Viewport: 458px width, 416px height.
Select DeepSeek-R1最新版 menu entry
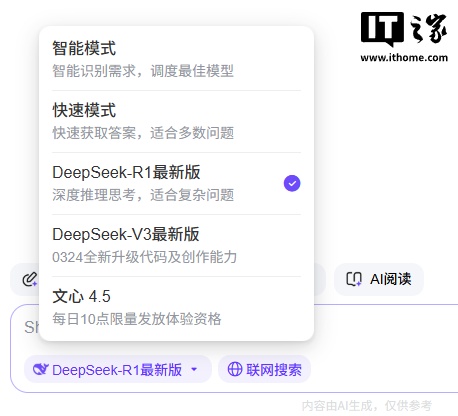[176, 184]
